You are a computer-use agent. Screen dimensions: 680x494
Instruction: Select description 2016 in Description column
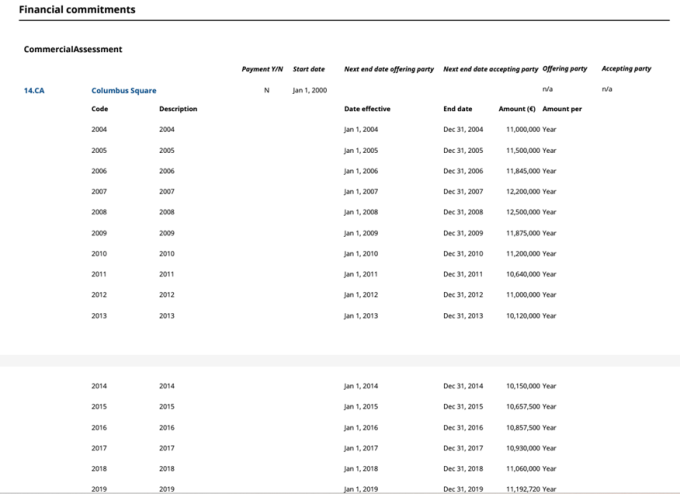click(x=167, y=428)
